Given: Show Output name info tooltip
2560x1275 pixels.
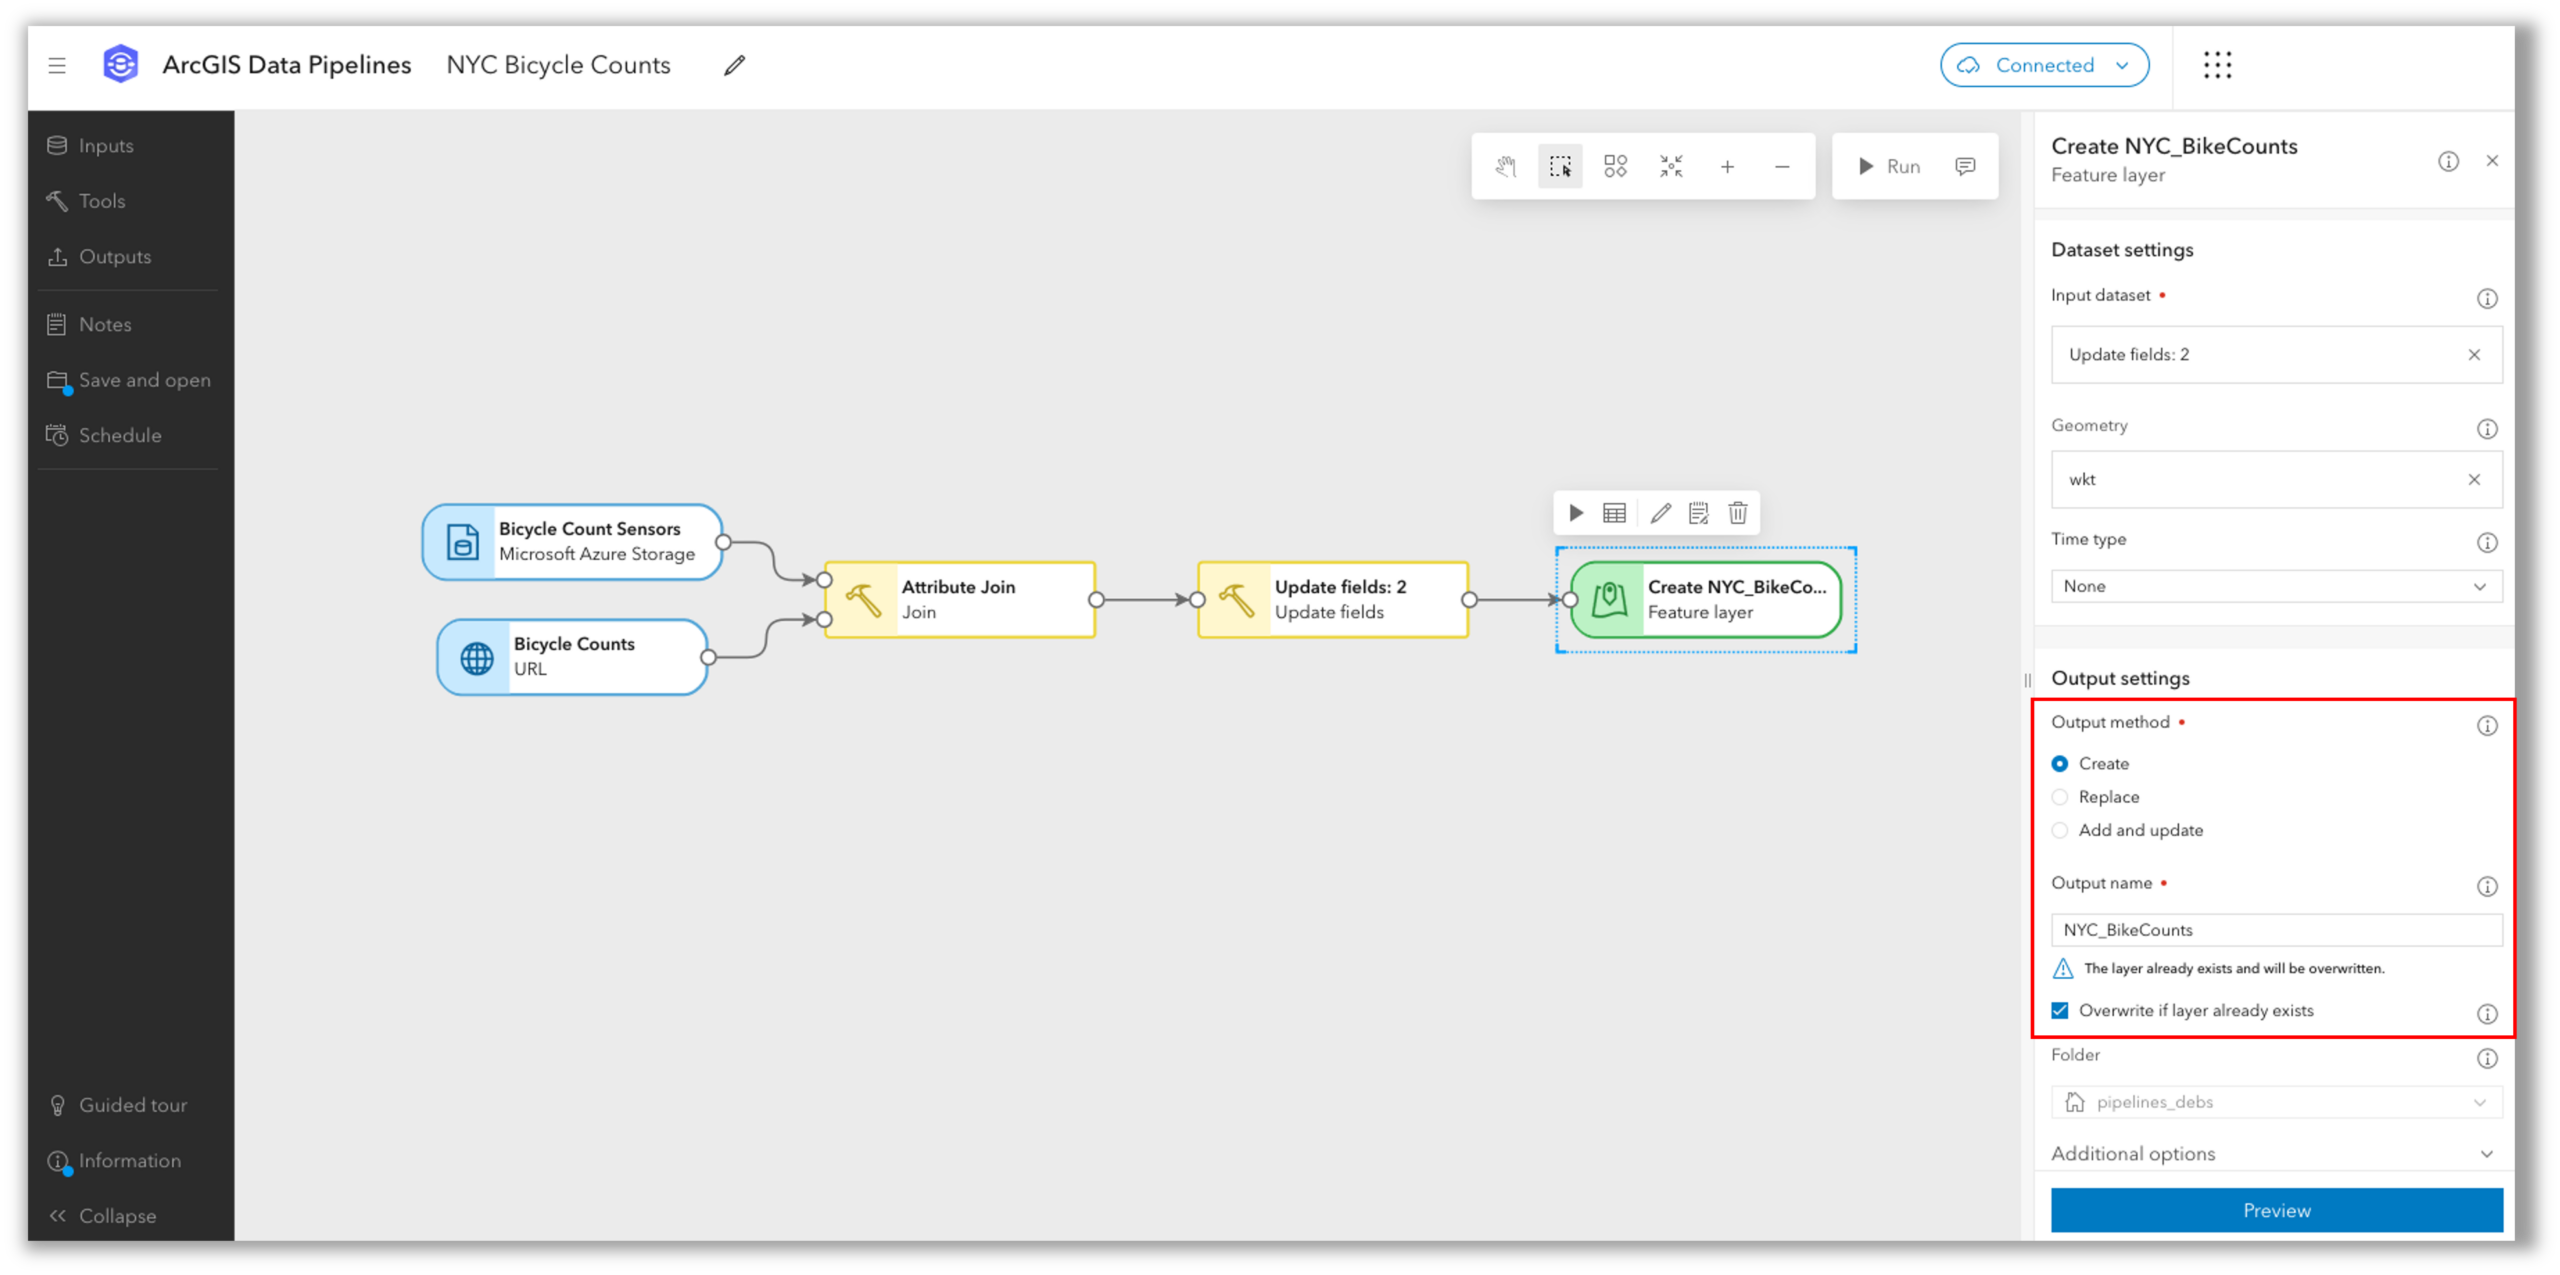Looking at the screenshot, I should point(2486,886).
